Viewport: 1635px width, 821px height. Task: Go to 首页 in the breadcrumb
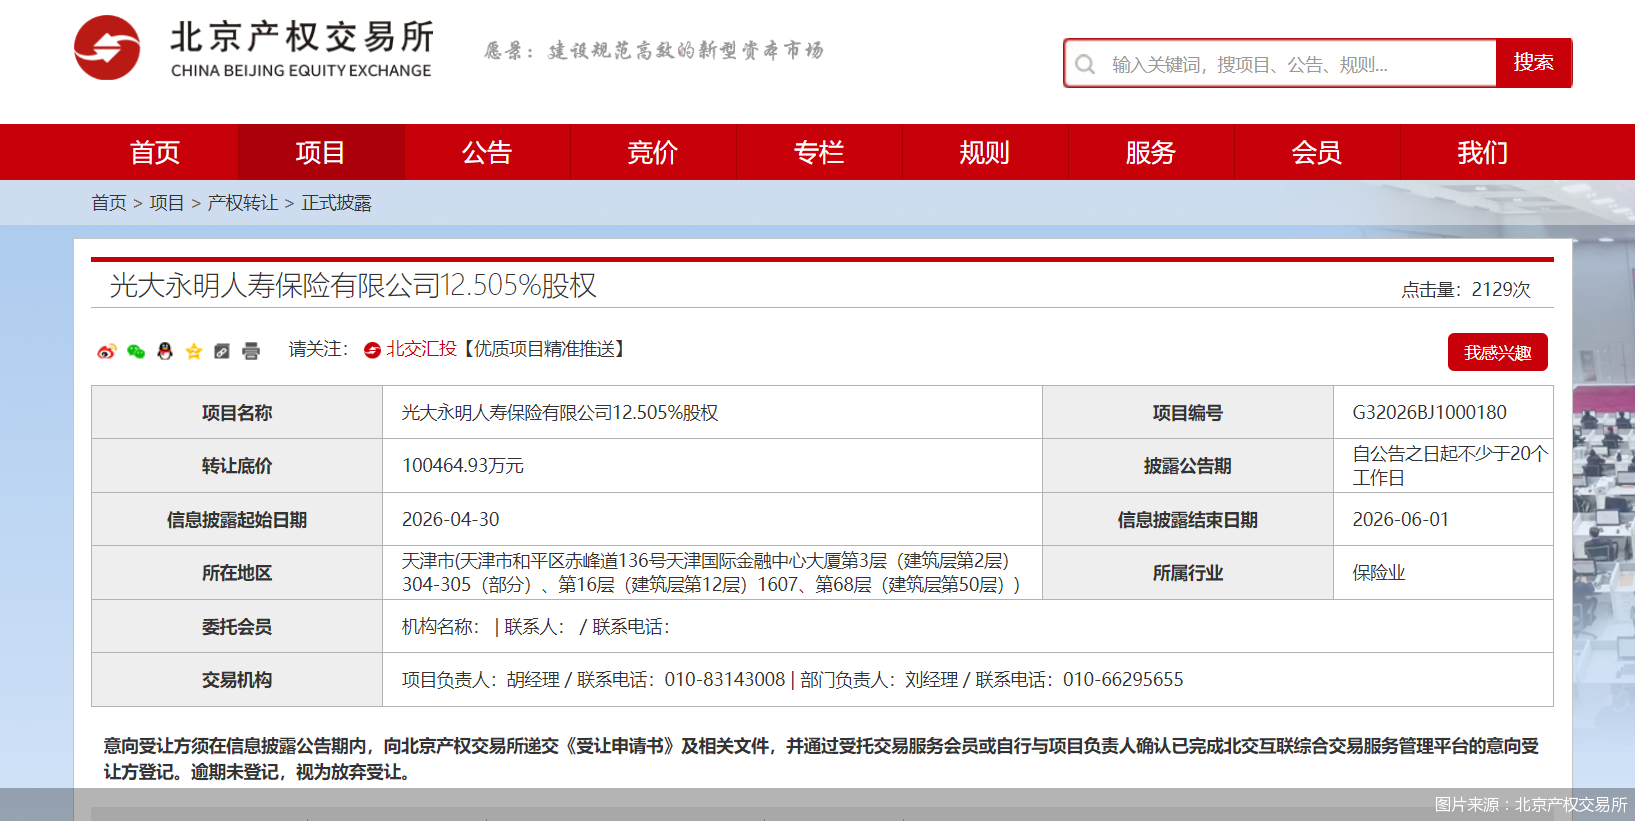click(109, 203)
